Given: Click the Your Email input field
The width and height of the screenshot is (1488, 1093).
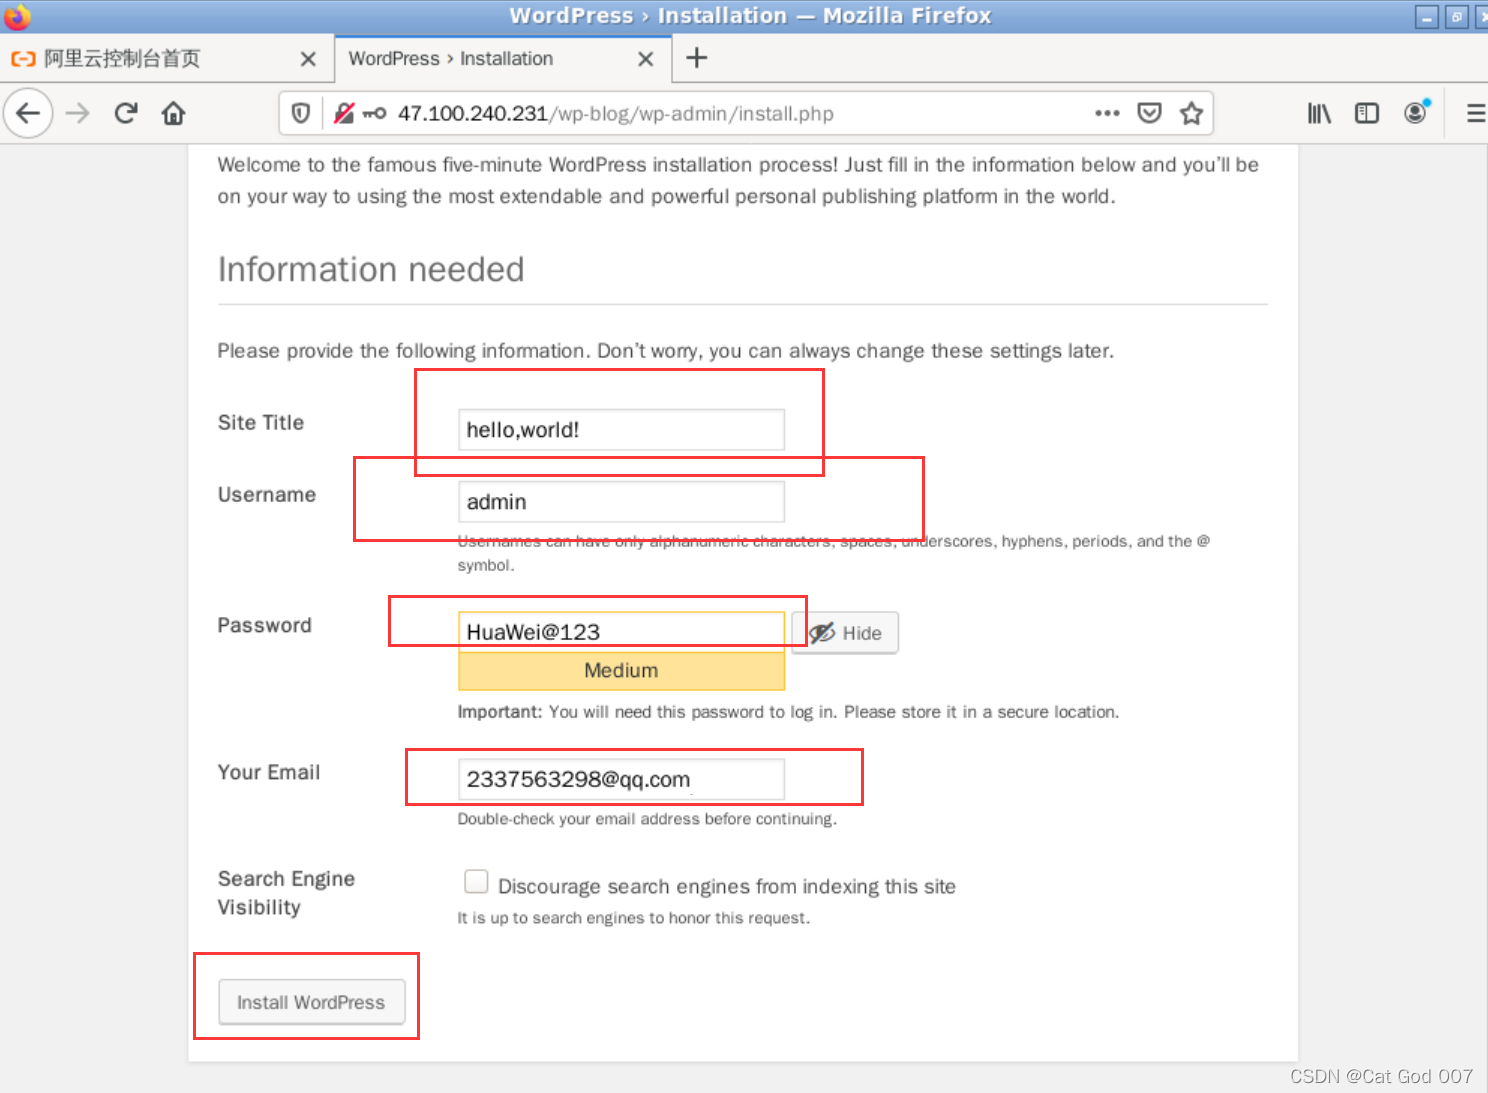Looking at the screenshot, I should 621,779.
